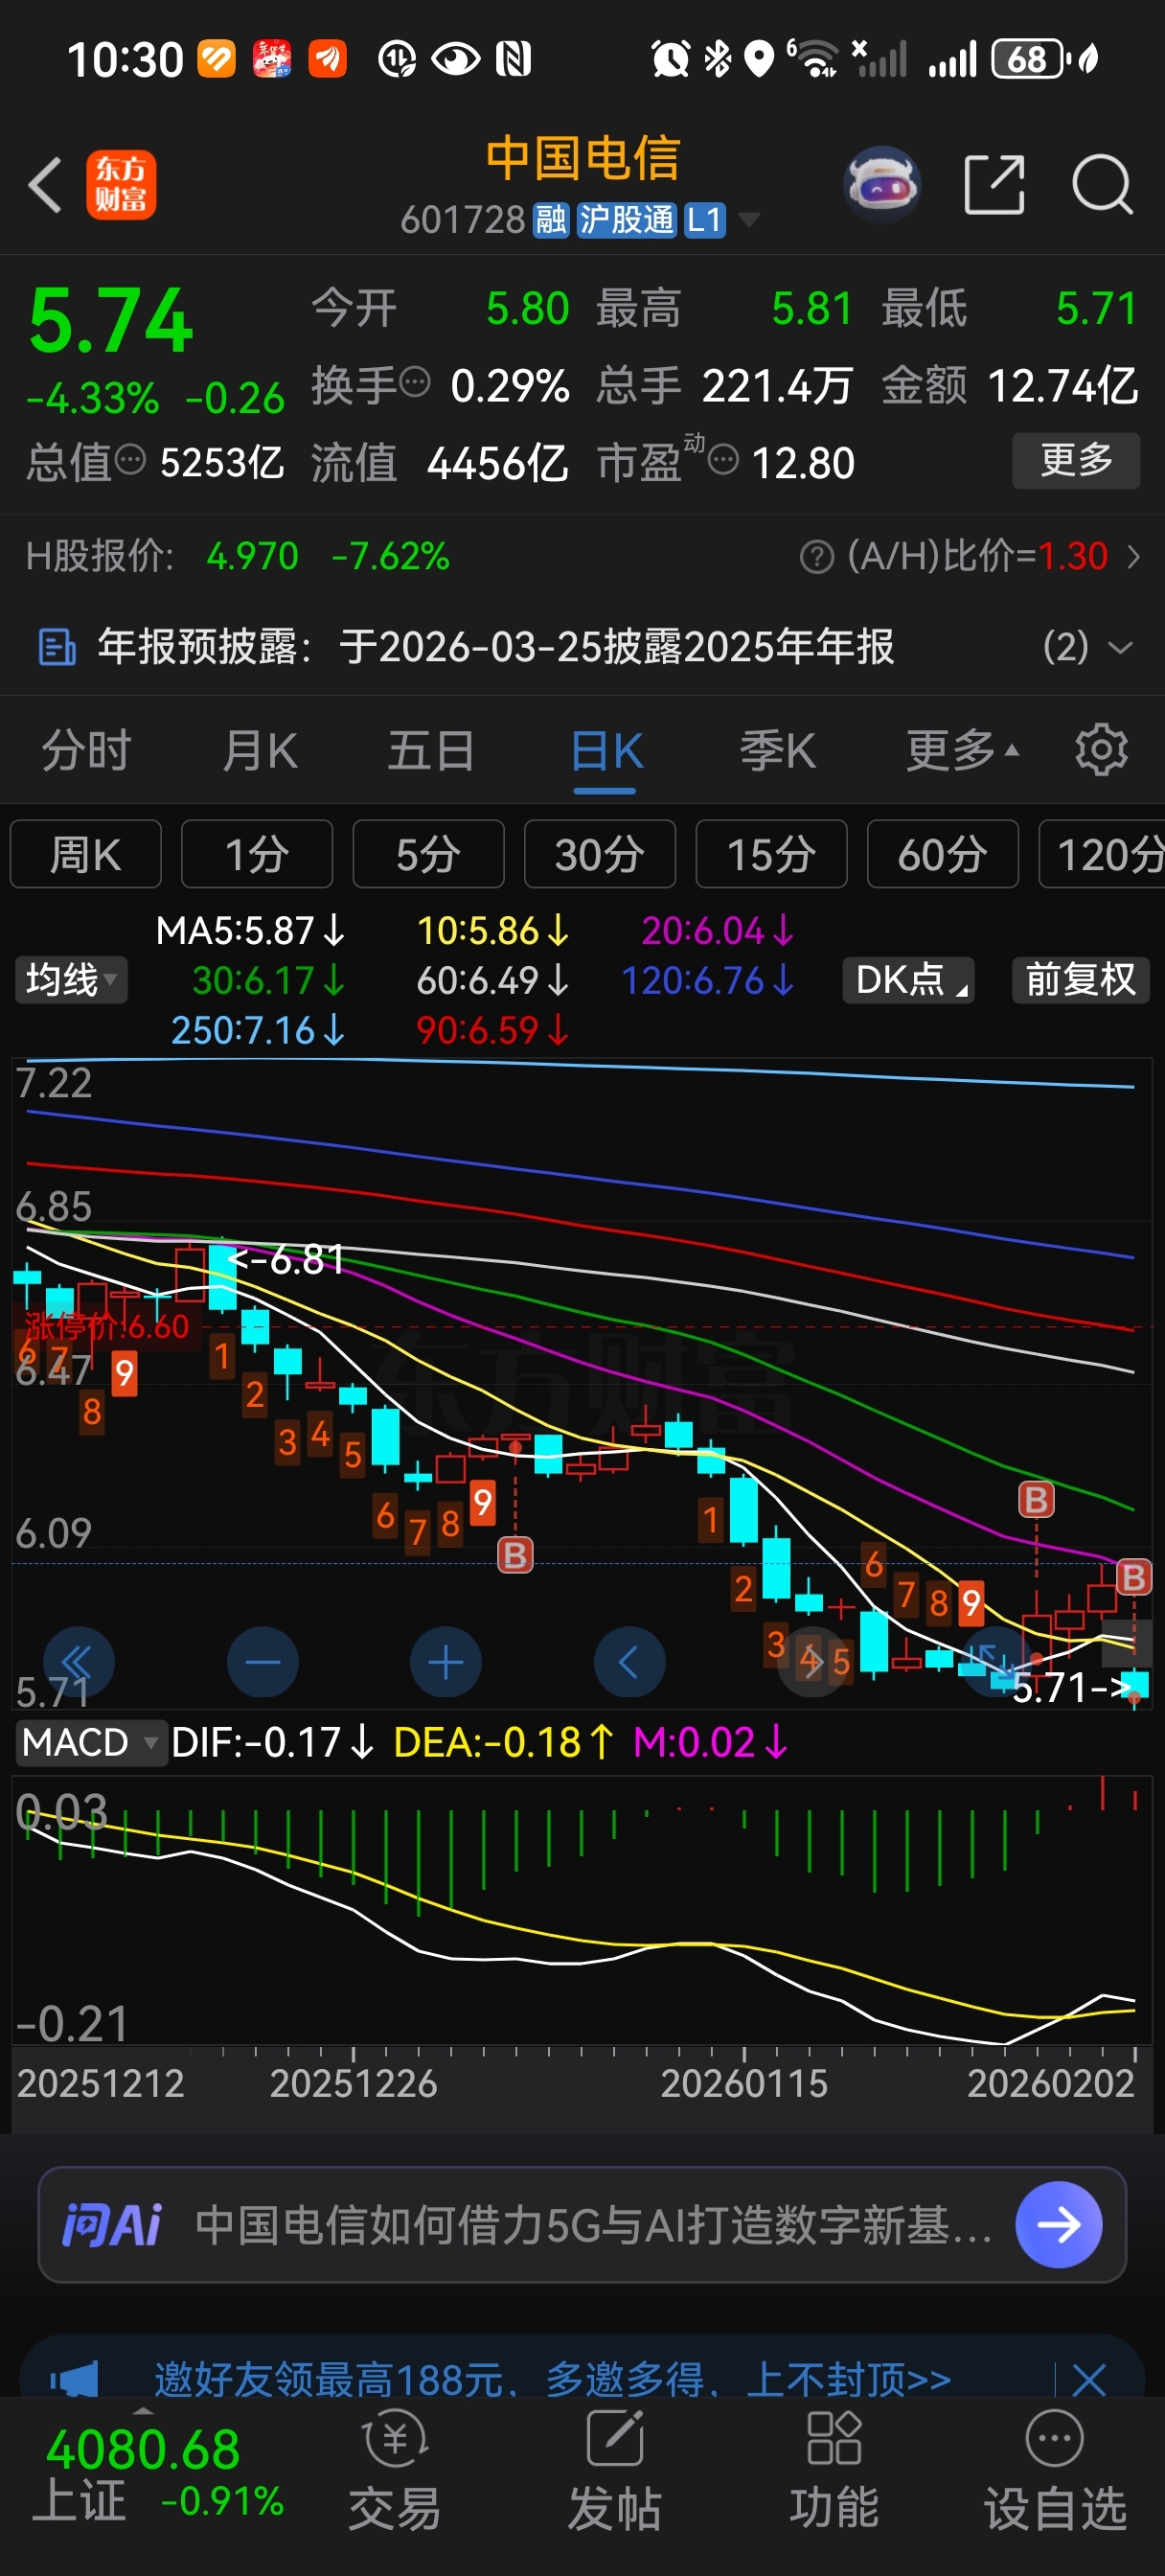The image size is (1165, 2576).
Task: Open 交易 in bottom bar
Action: [394, 2469]
